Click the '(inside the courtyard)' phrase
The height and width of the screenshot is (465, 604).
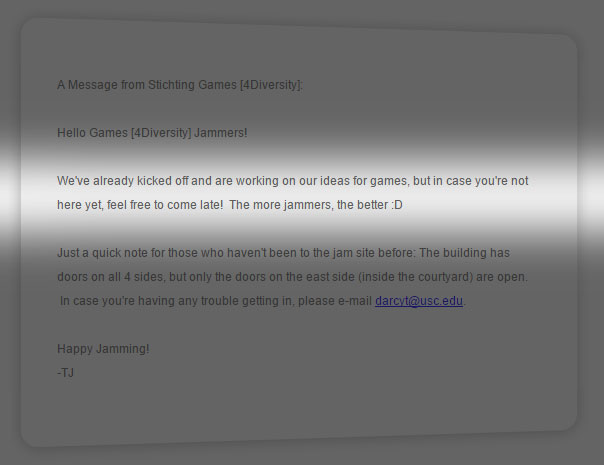pyautogui.click(x=415, y=277)
